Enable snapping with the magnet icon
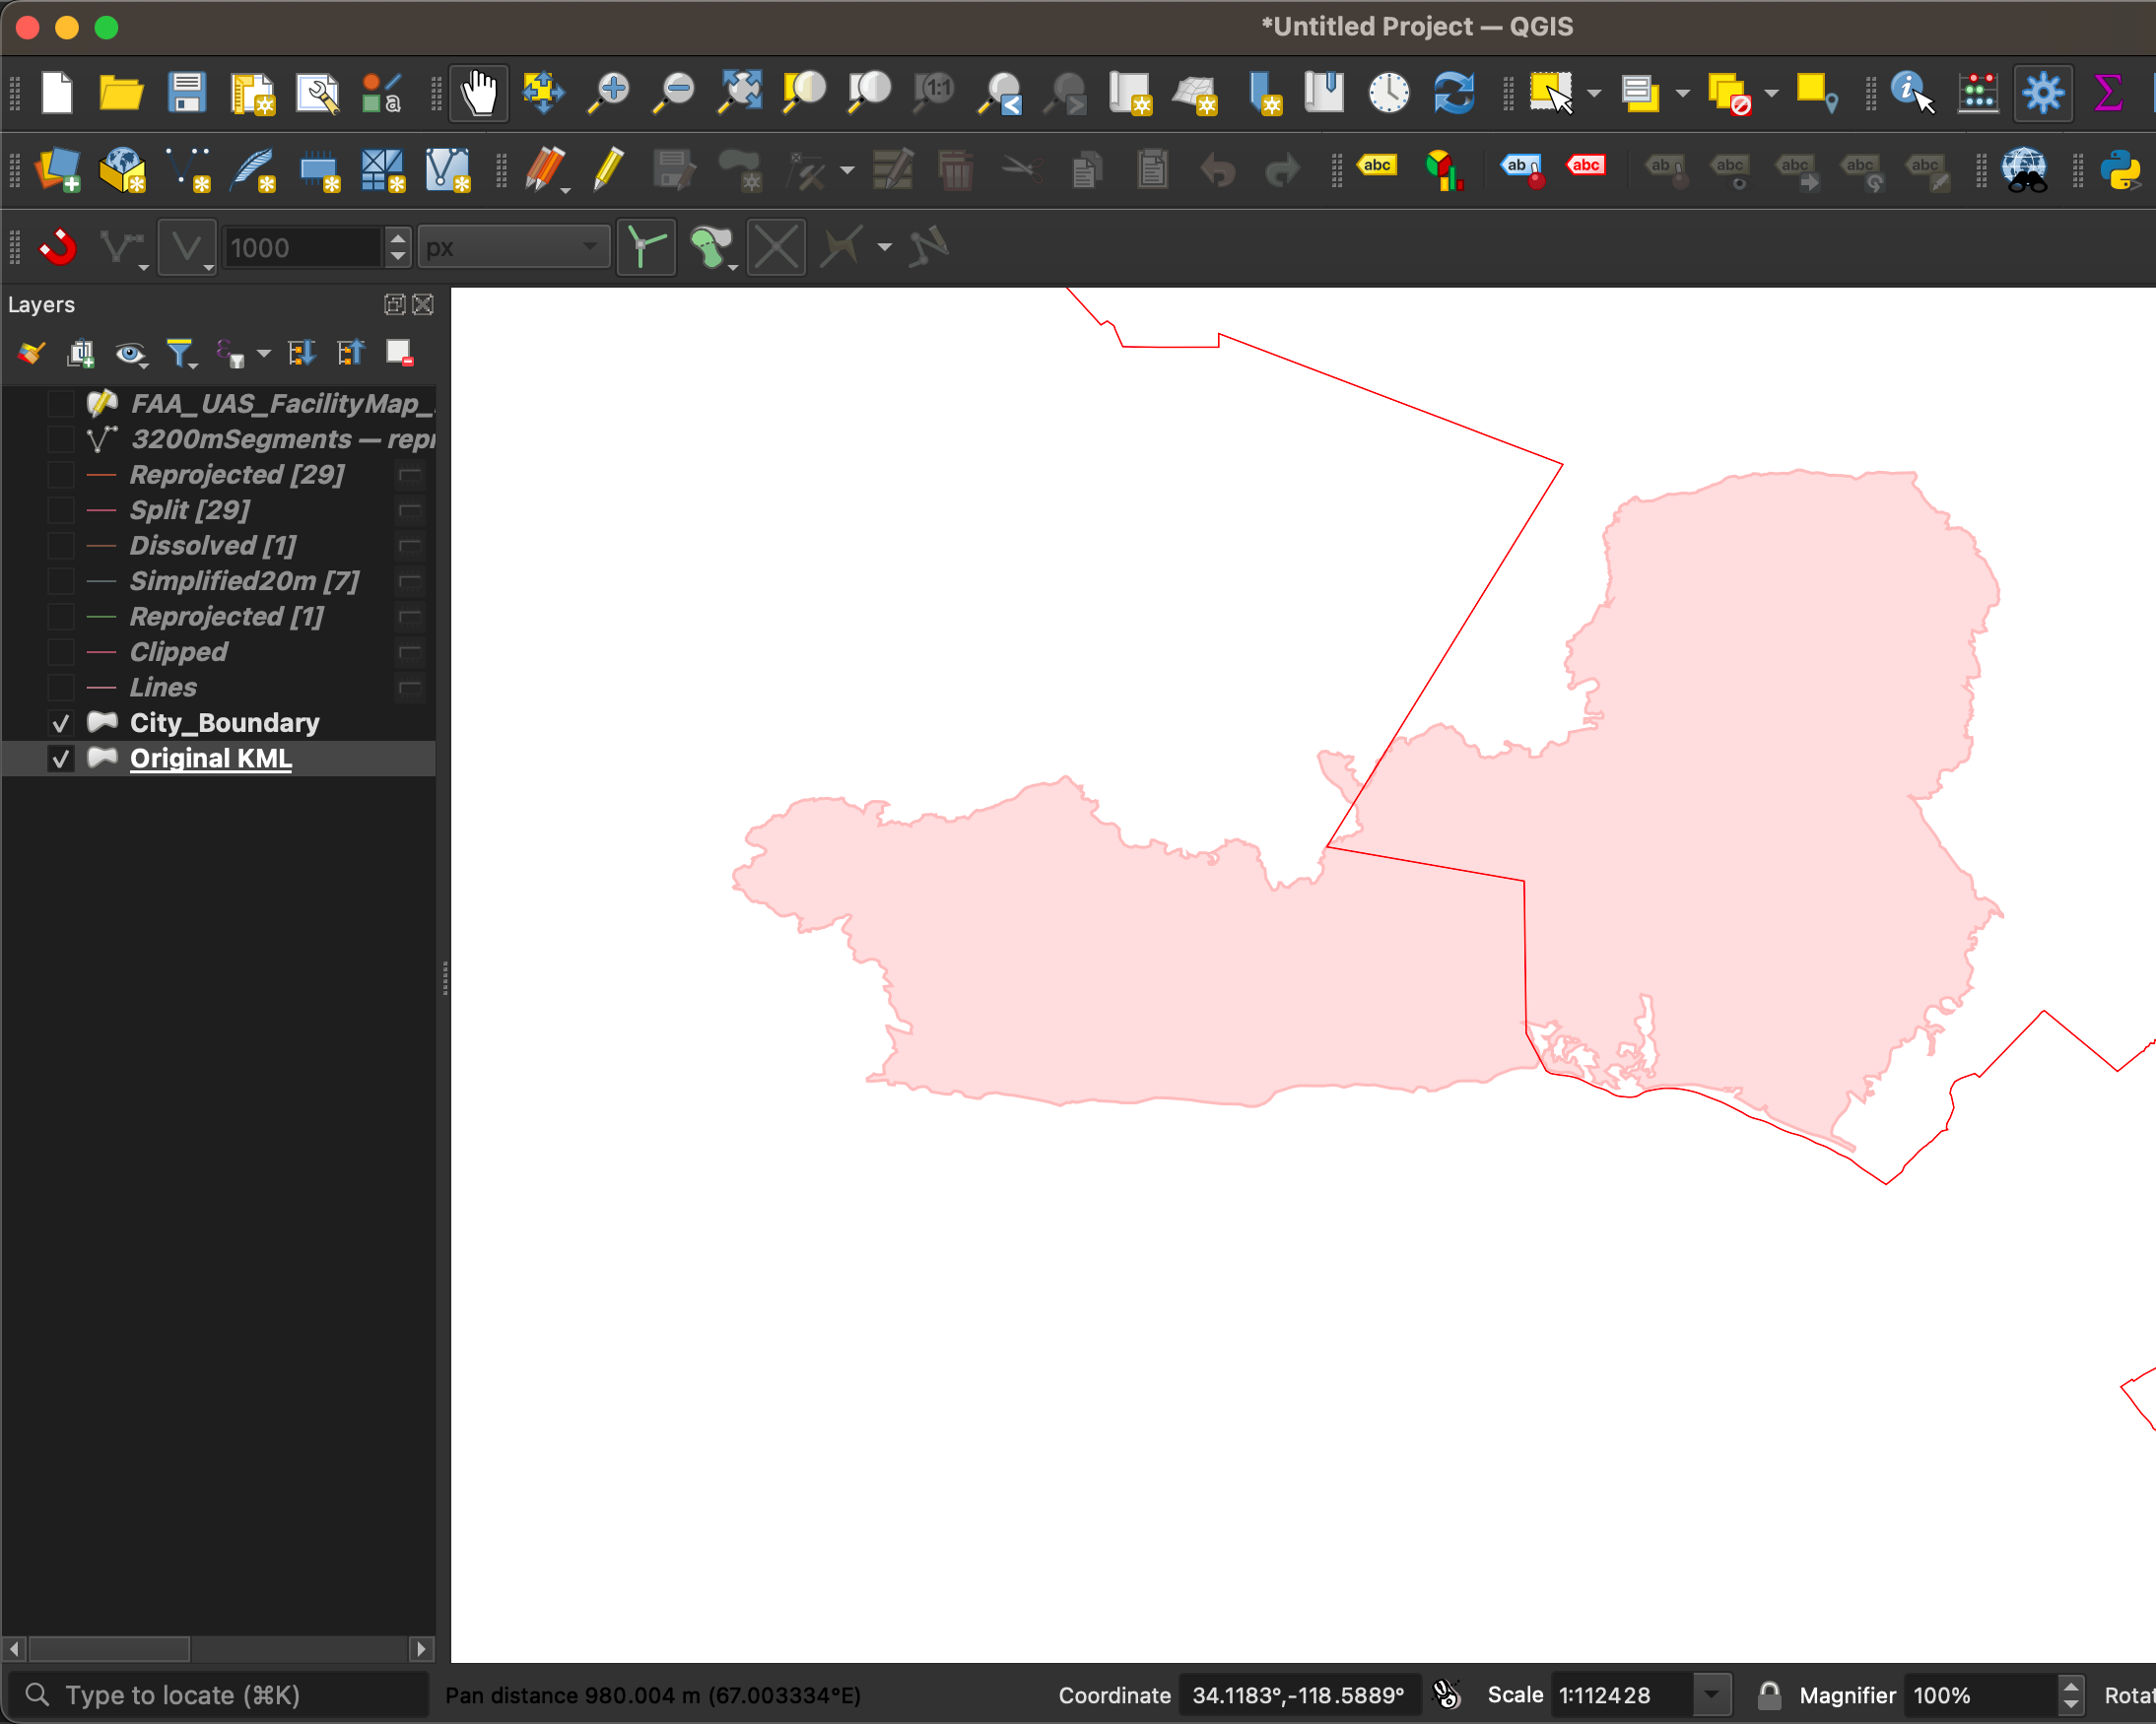Image resolution: width=2156 pixels, height=1724 pixels. pyautogui.click(x=58, y=247)
